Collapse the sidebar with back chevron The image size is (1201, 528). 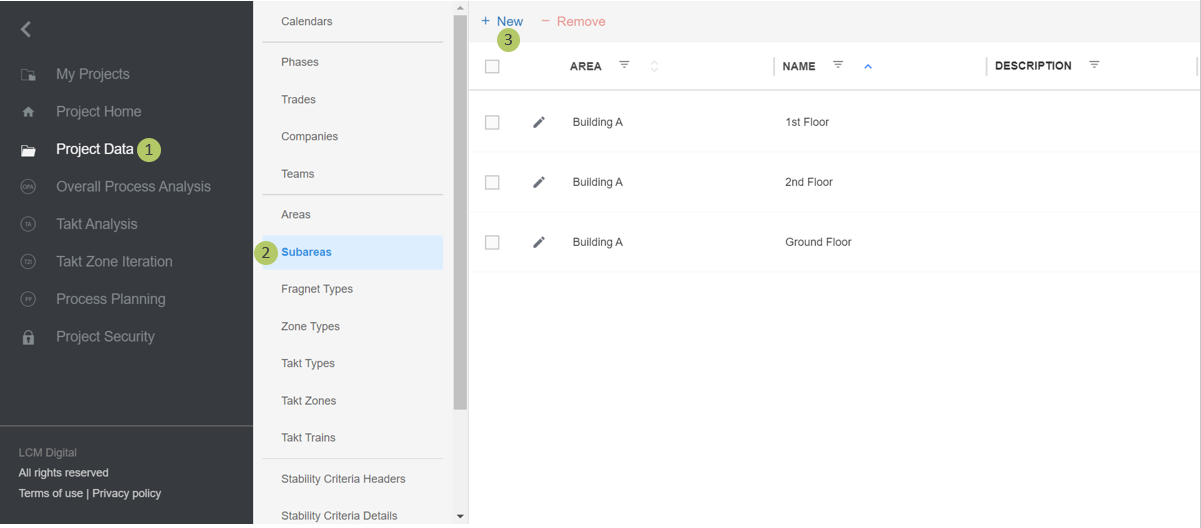pos(26,29)
